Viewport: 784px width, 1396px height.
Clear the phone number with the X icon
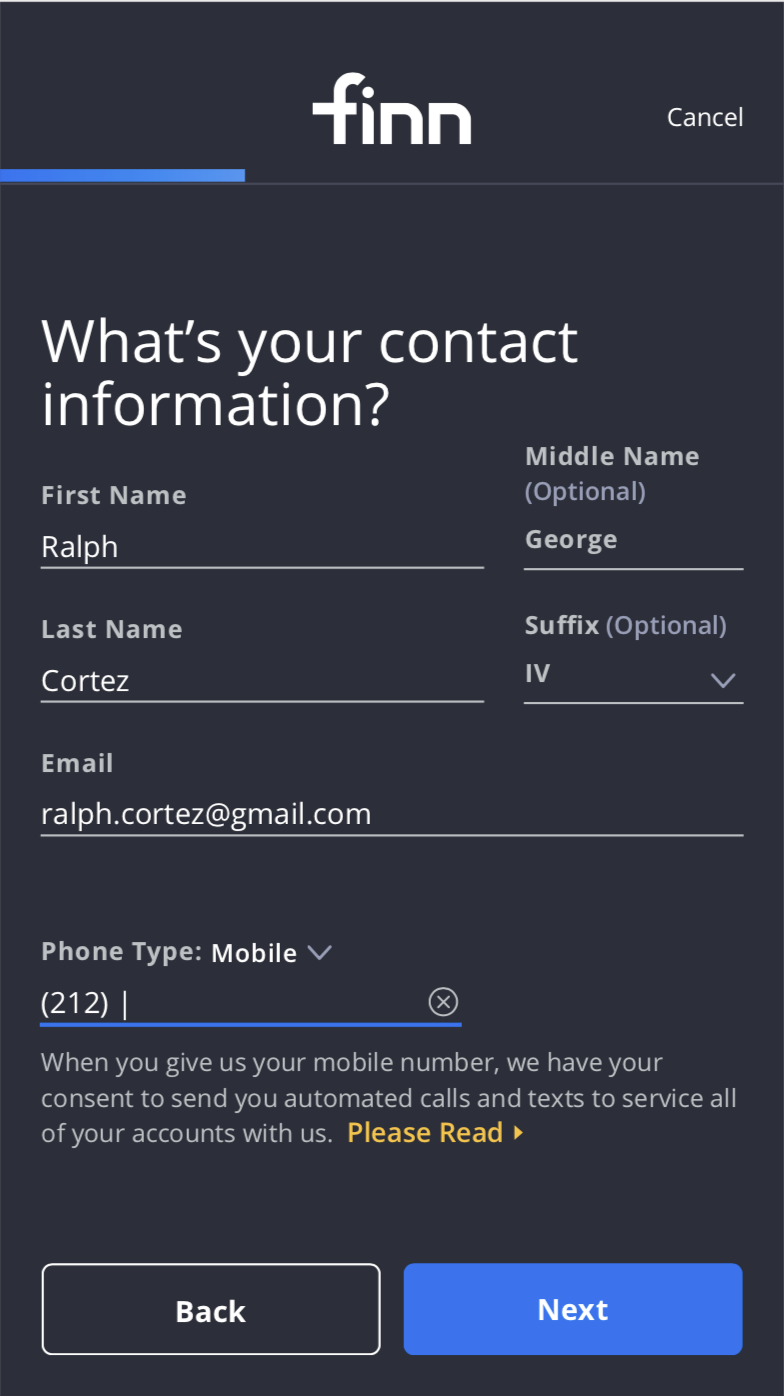point(443,1001)
